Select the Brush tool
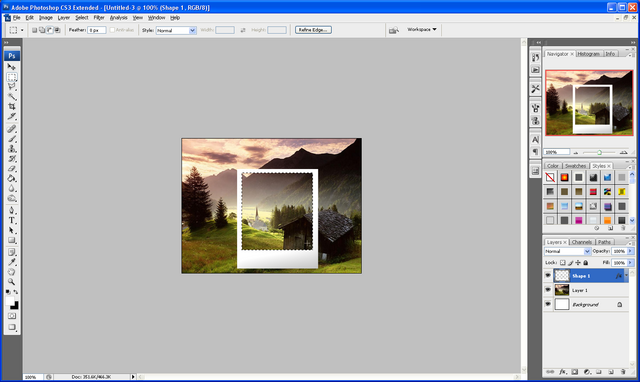Screen dimensions: 640x382 point(11,139)
